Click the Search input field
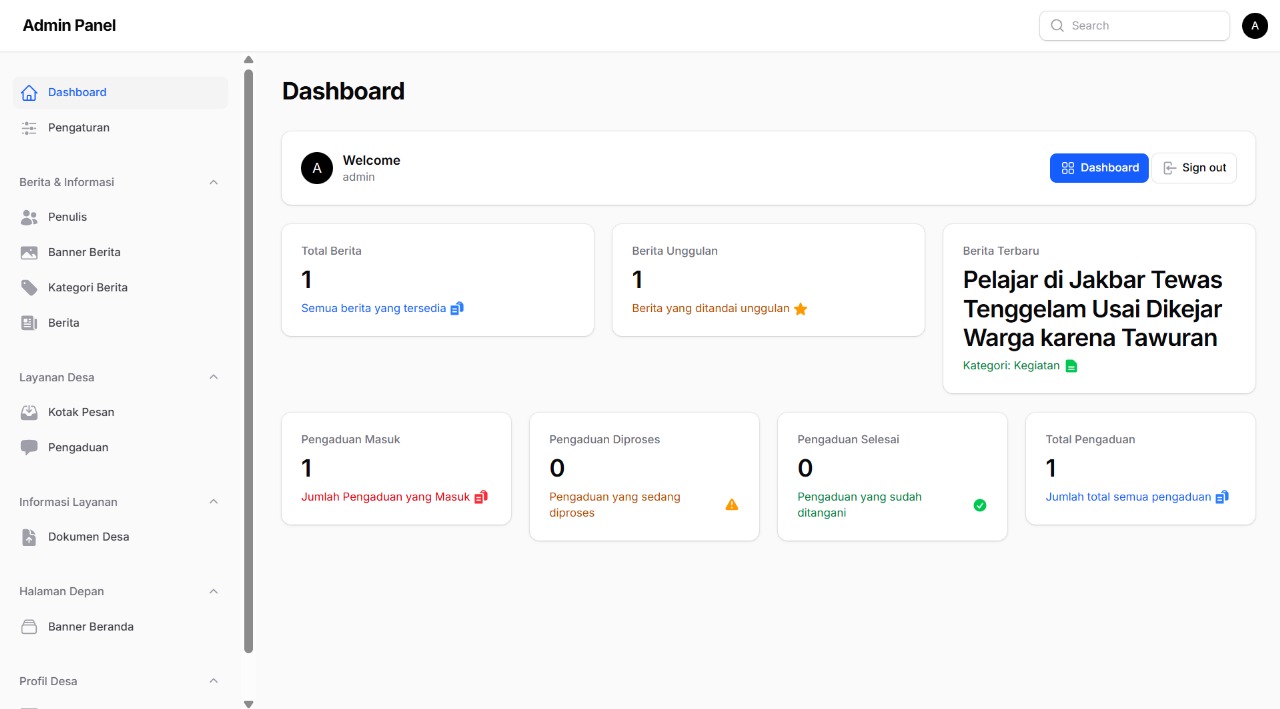 [x=1134, y=26]
